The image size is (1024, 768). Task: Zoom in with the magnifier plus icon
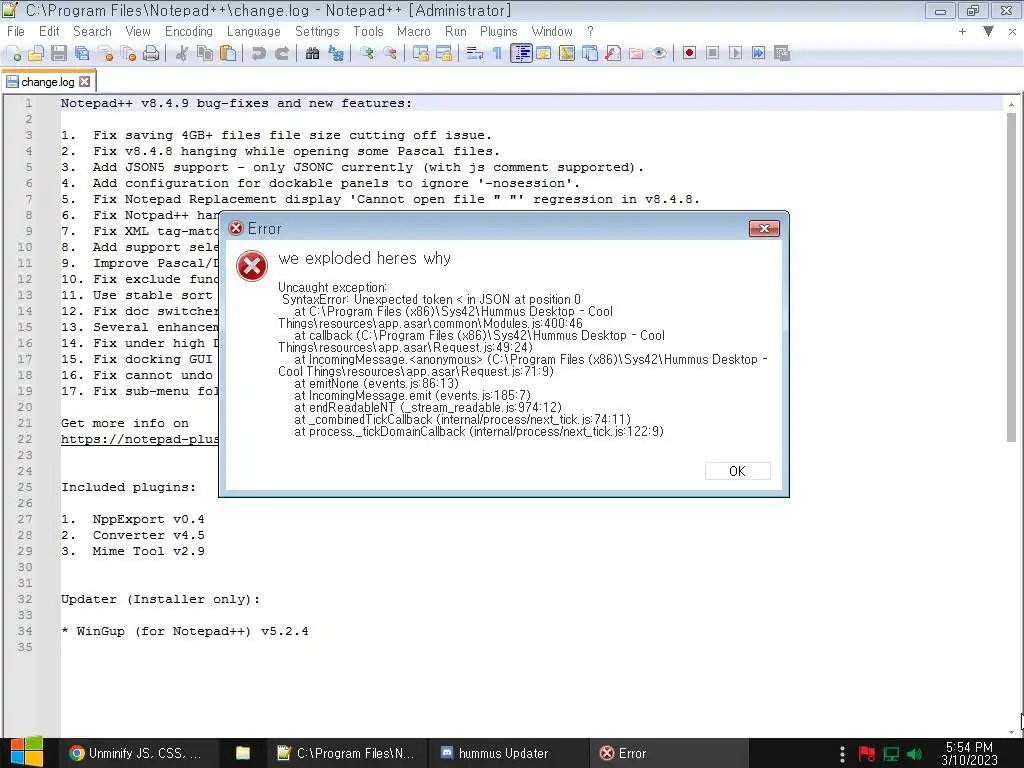coord(366,54)
